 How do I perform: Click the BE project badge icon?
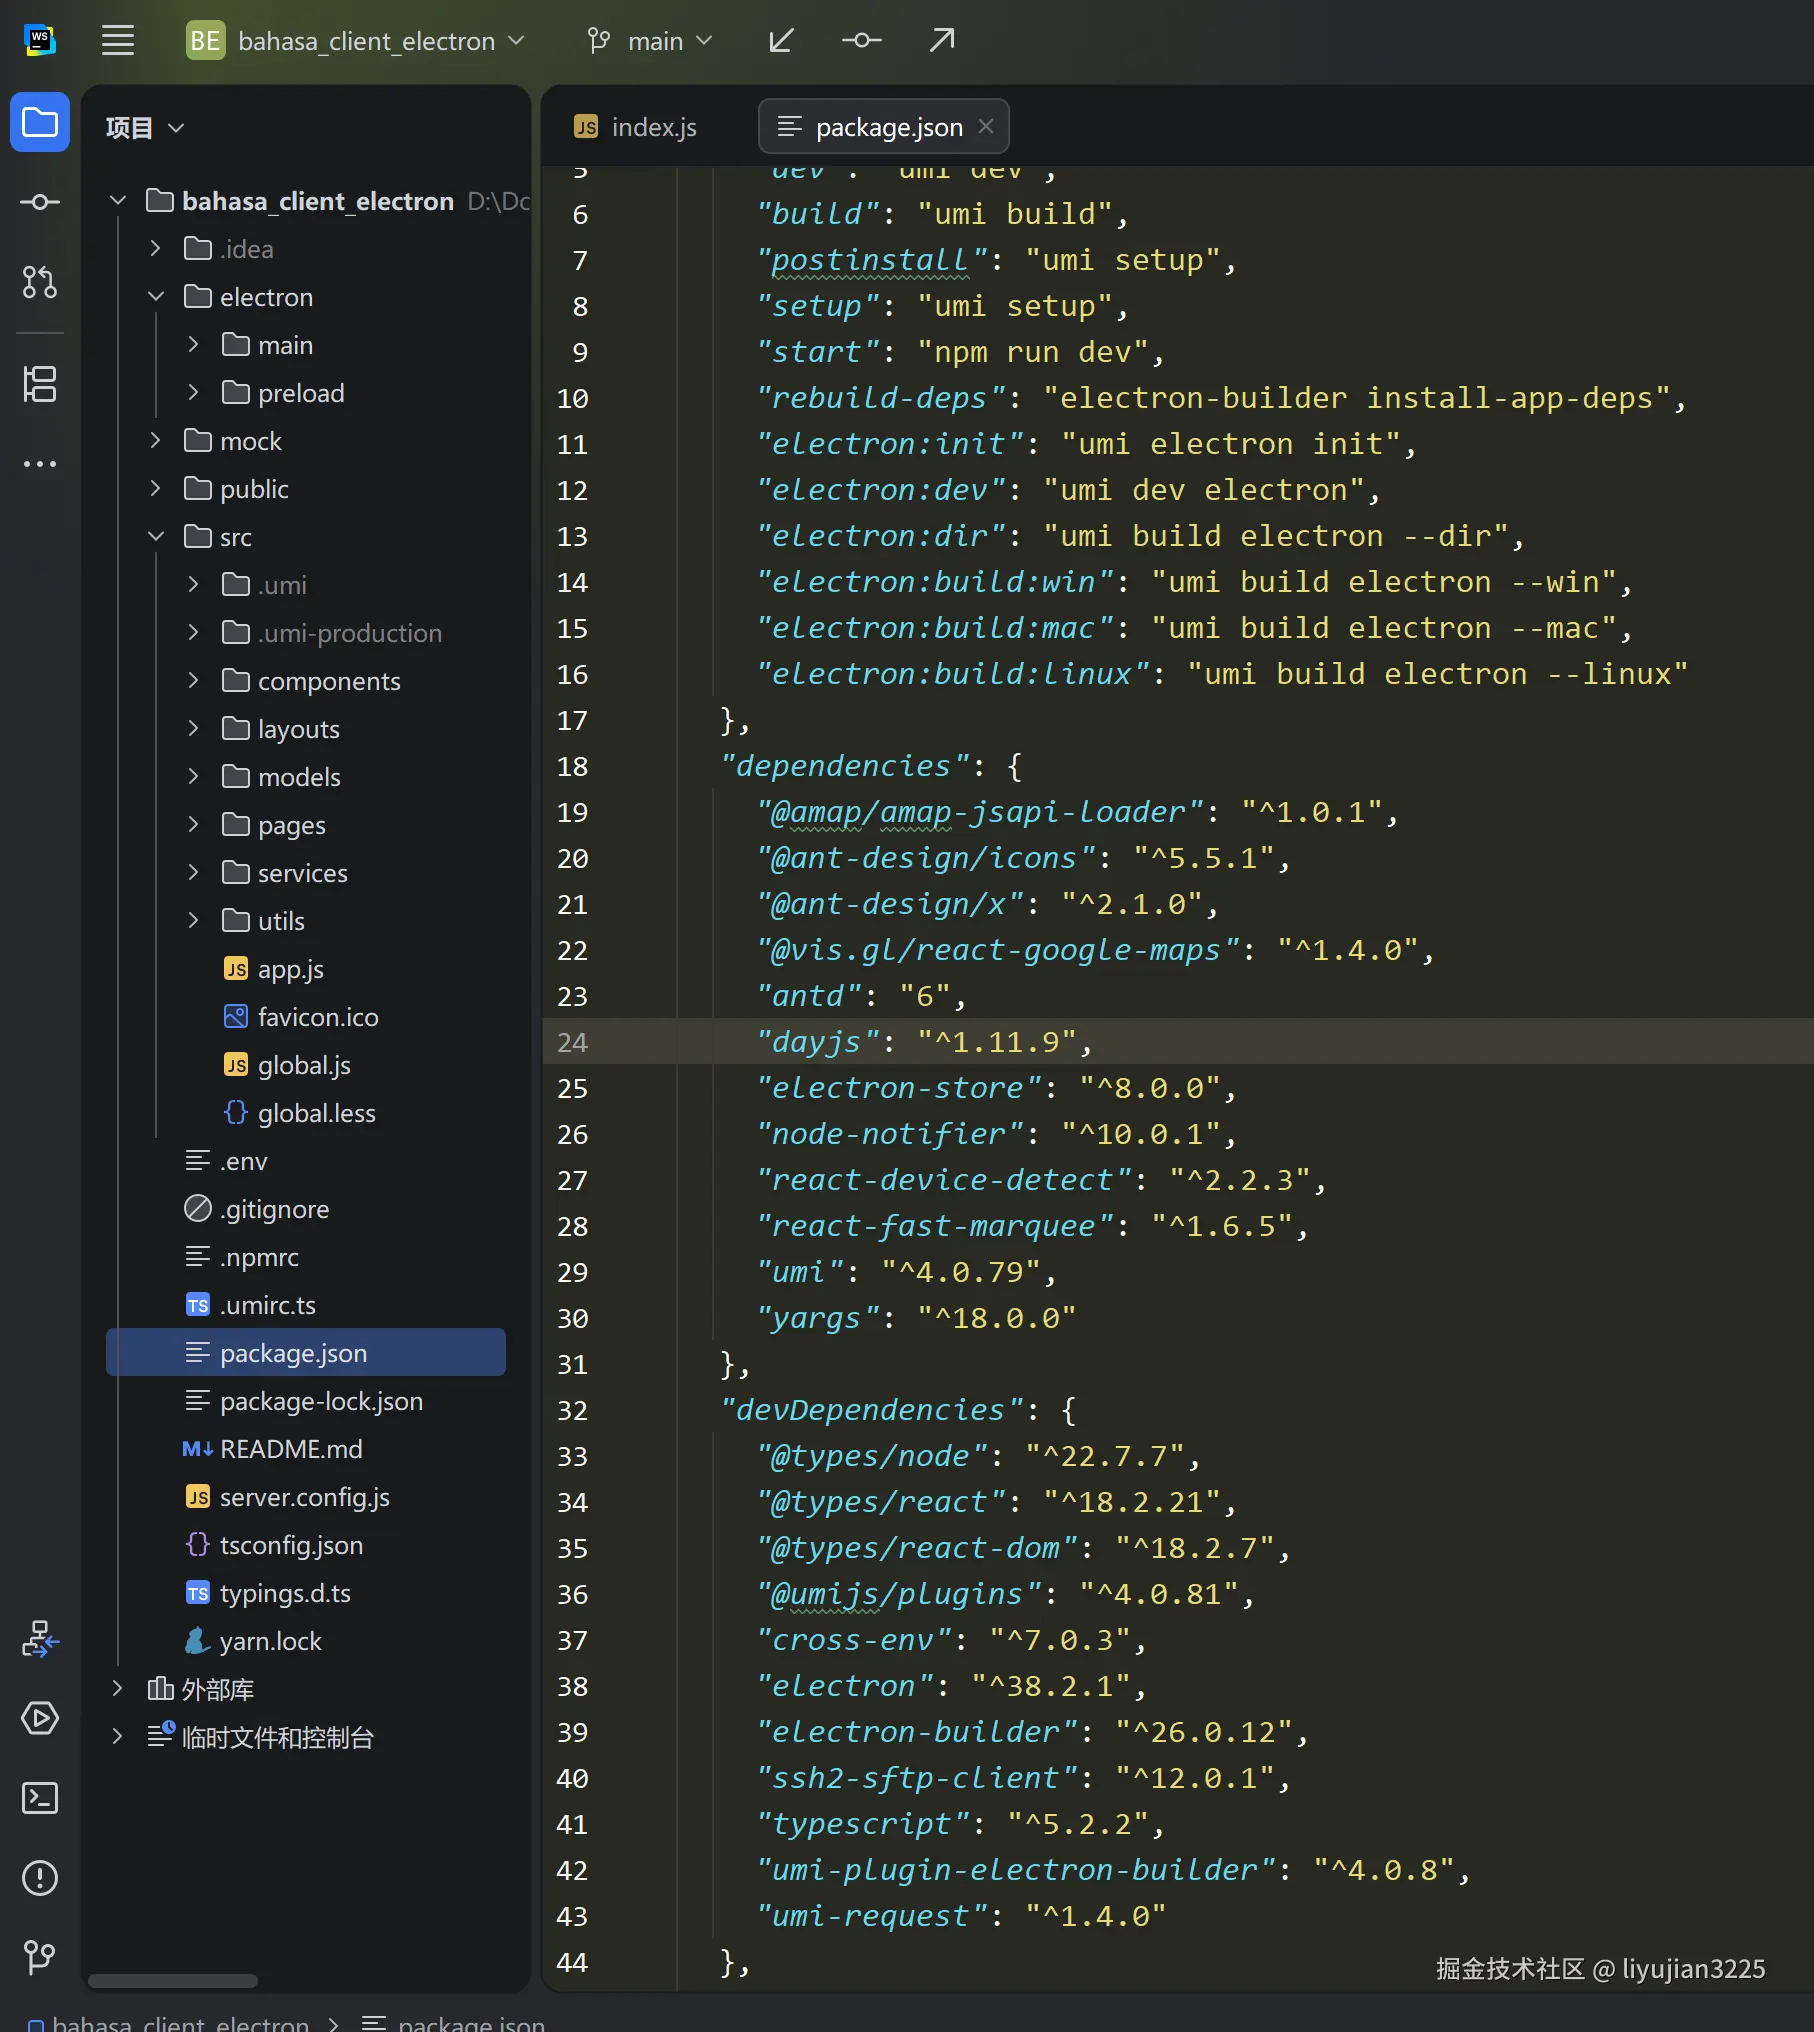coord(205,41)
